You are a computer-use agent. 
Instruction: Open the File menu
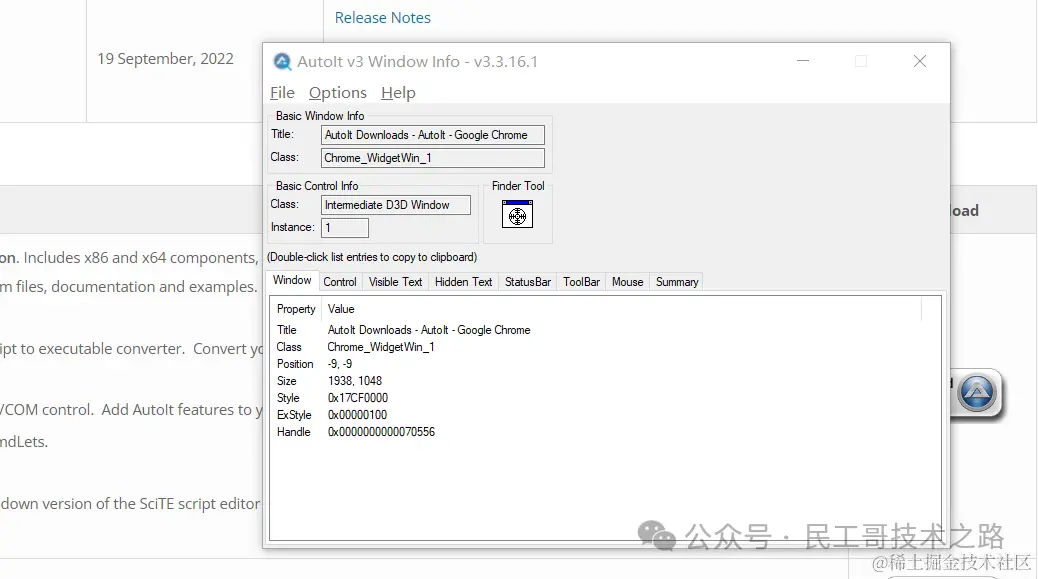[x=282, y=93]
